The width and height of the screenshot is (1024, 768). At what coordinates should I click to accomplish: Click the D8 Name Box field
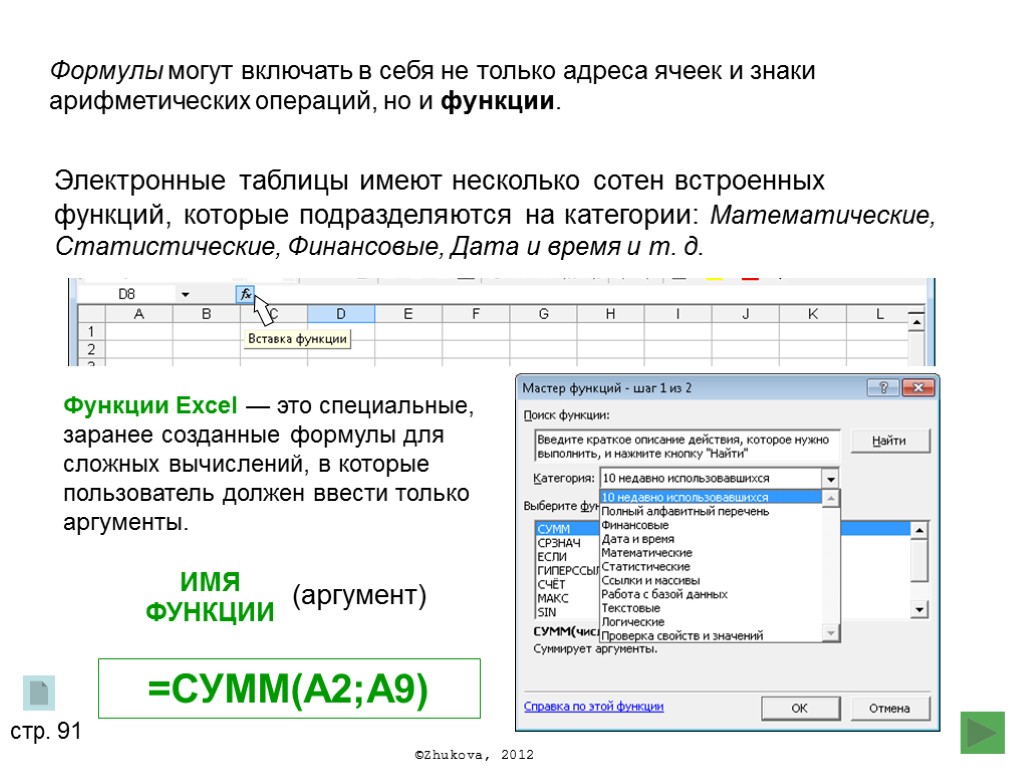[127, 295]
